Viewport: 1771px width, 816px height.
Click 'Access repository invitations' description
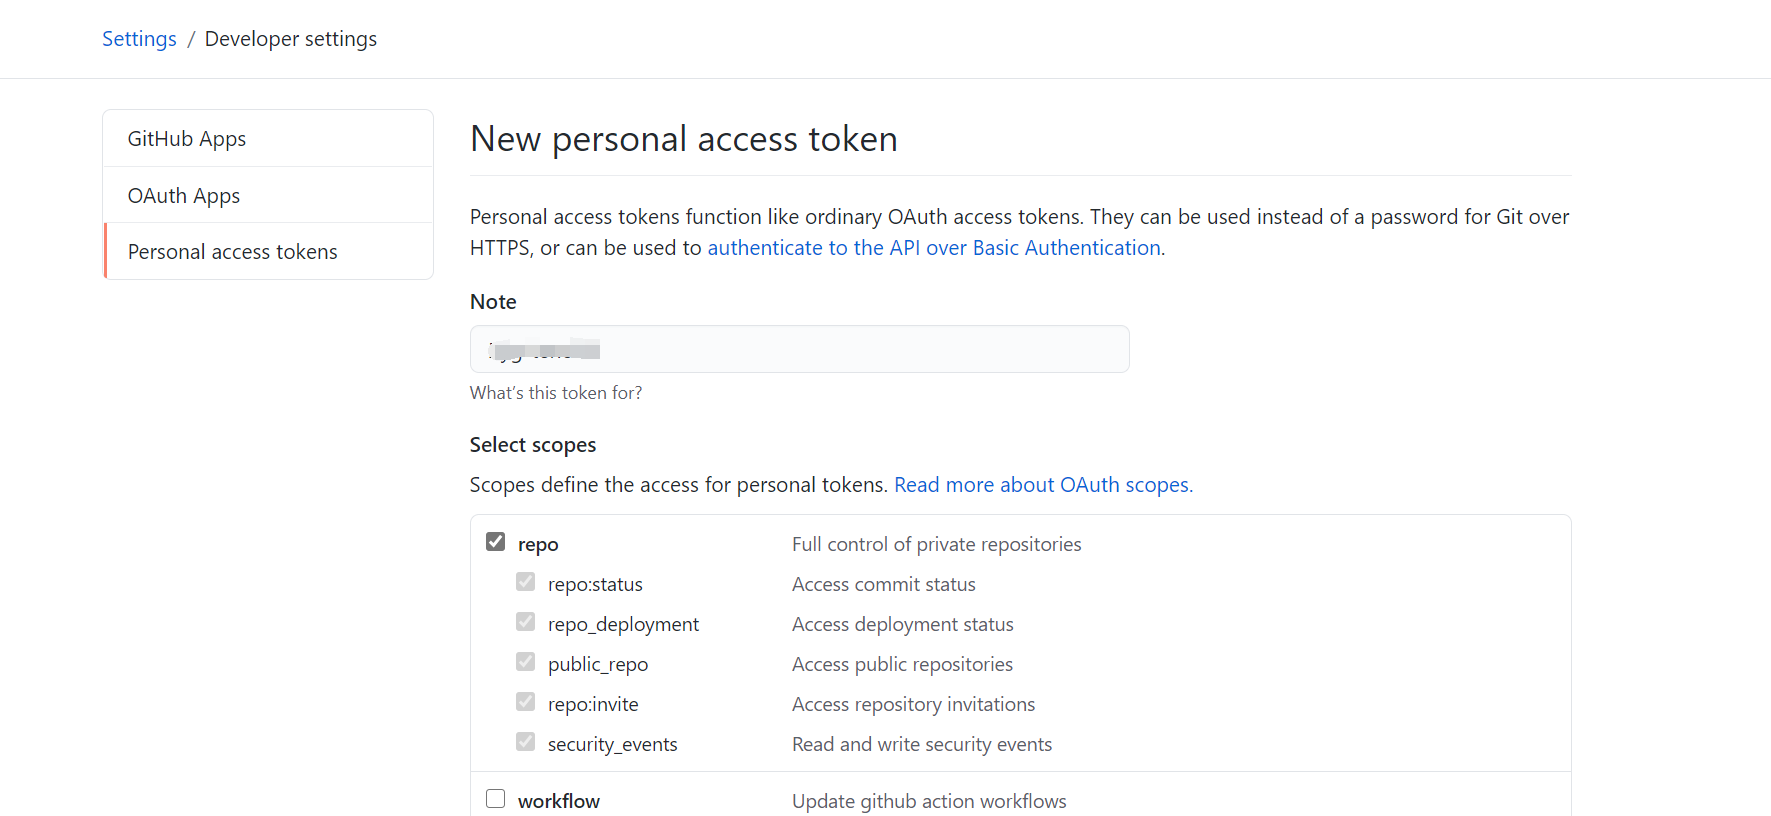pos(914,704)
